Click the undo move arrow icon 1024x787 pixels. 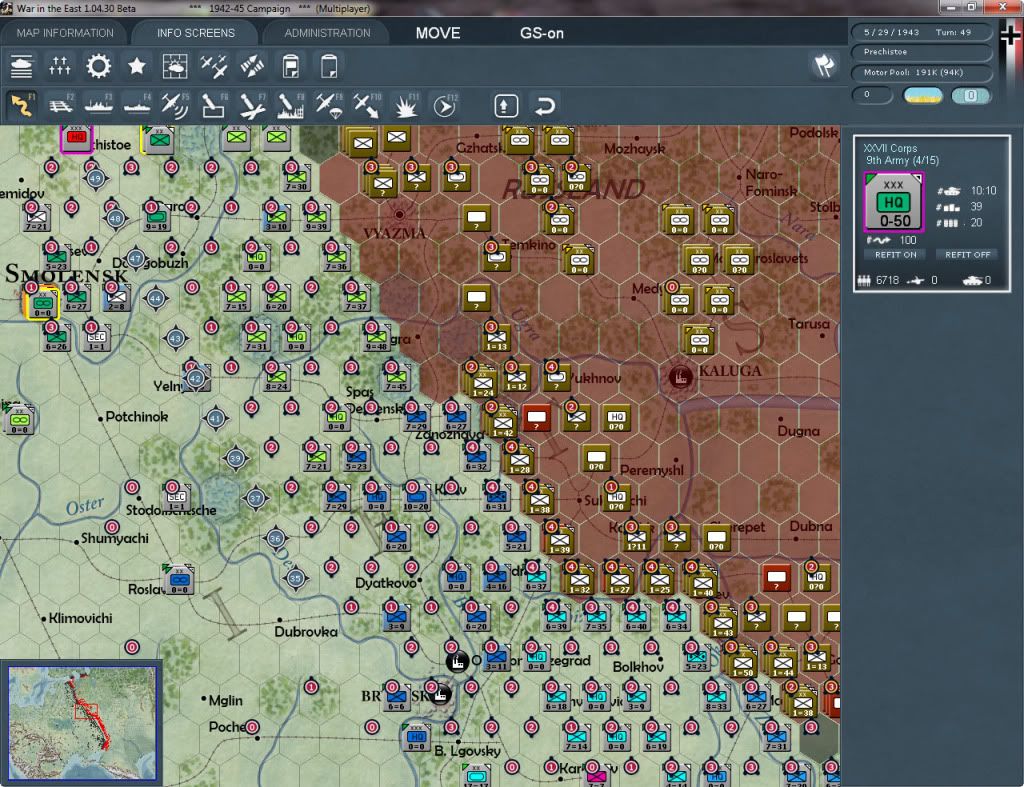[x=545, y=106]
